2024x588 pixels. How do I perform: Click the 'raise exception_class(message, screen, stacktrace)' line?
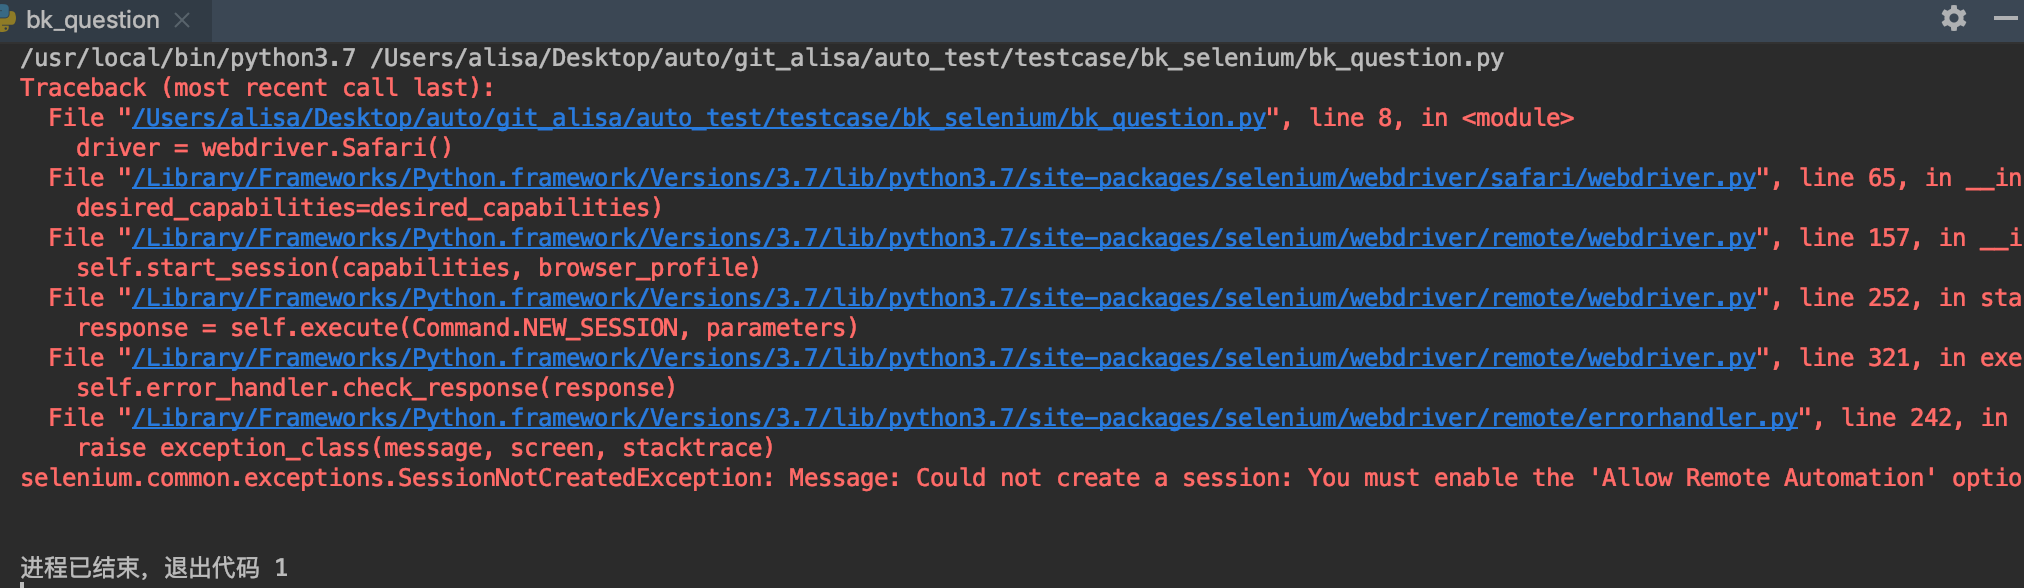pos(425,448)
